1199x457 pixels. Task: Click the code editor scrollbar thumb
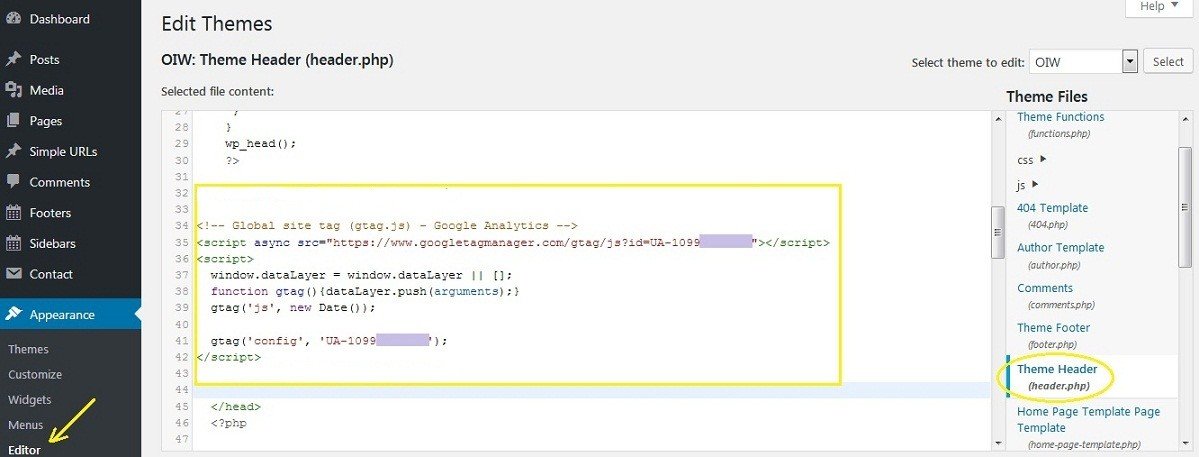click(x=999, y=233)
